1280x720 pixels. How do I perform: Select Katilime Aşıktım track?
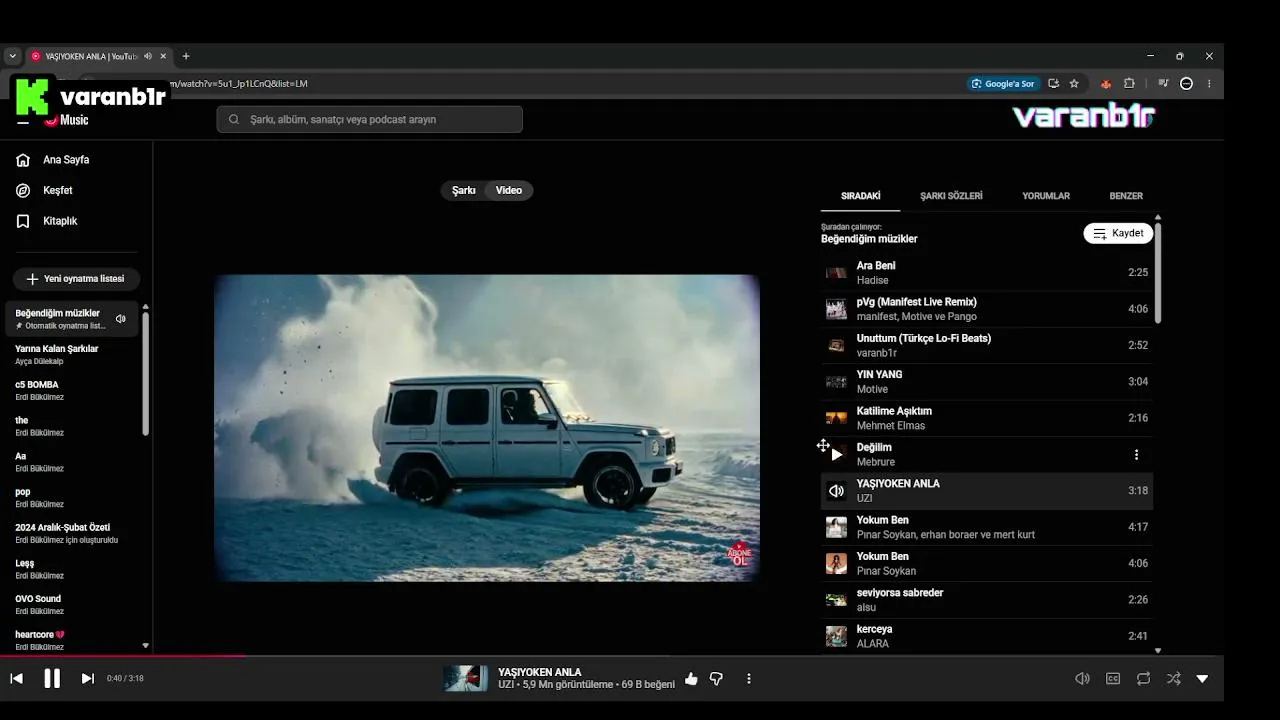[x=987, y=418]
